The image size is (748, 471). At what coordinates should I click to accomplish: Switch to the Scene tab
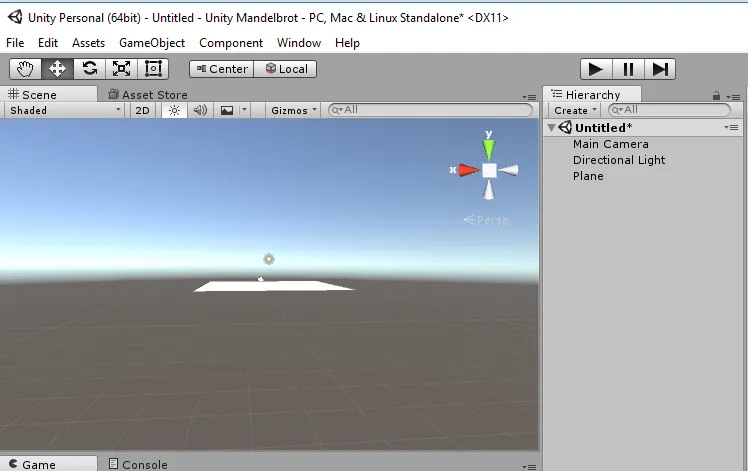tap(48, 94)
